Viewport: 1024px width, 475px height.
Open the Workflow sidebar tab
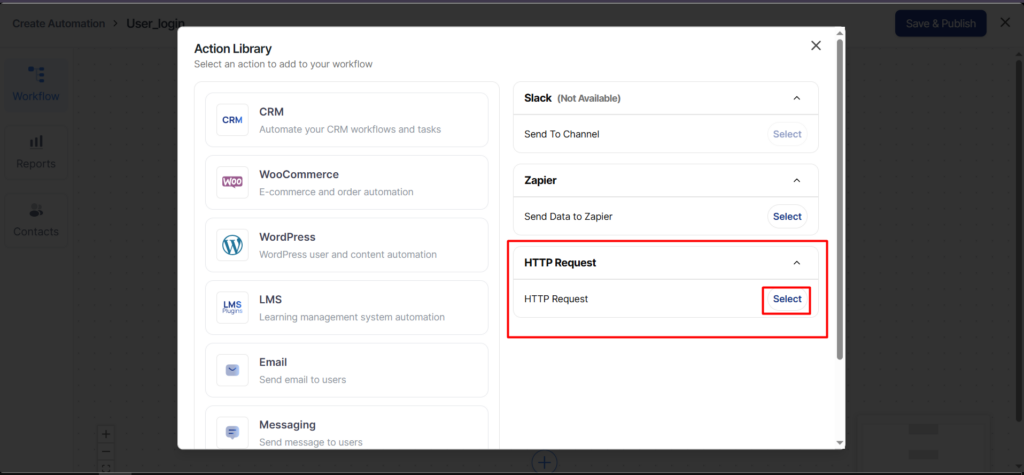pos(36,84)
